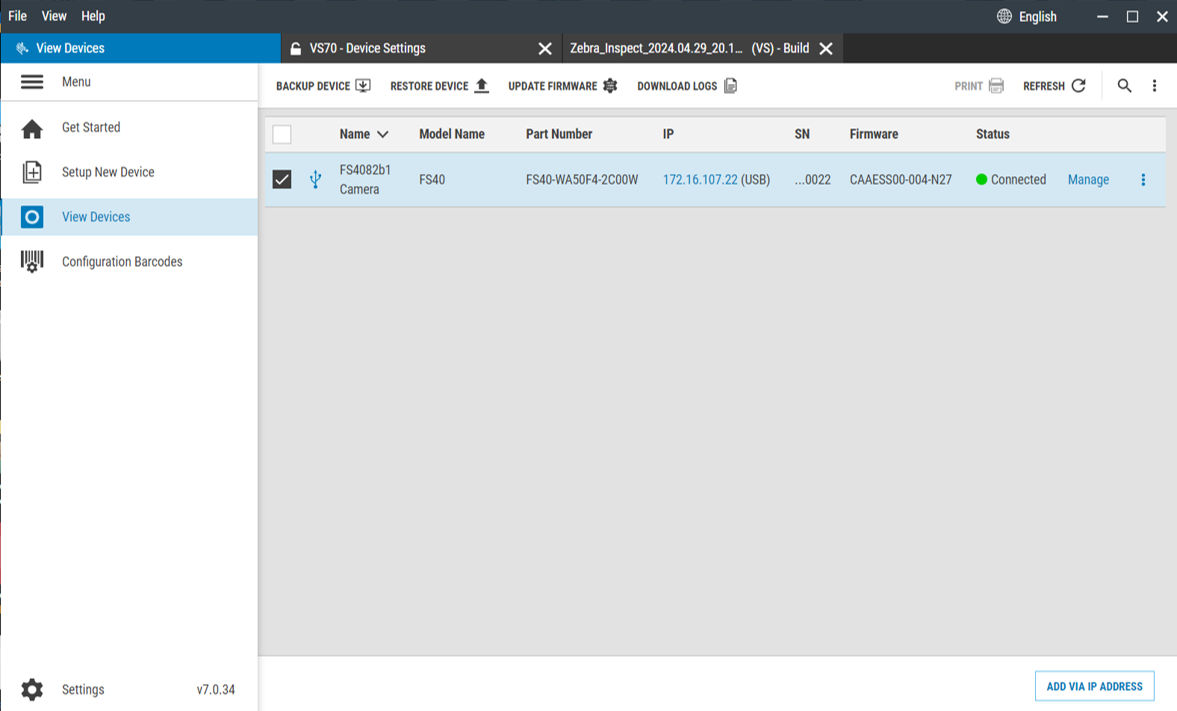Open toolbar more options vertical dots
Image resolution: width=1177 pixels, height=711 pixels.
[x=1154, y=86]
